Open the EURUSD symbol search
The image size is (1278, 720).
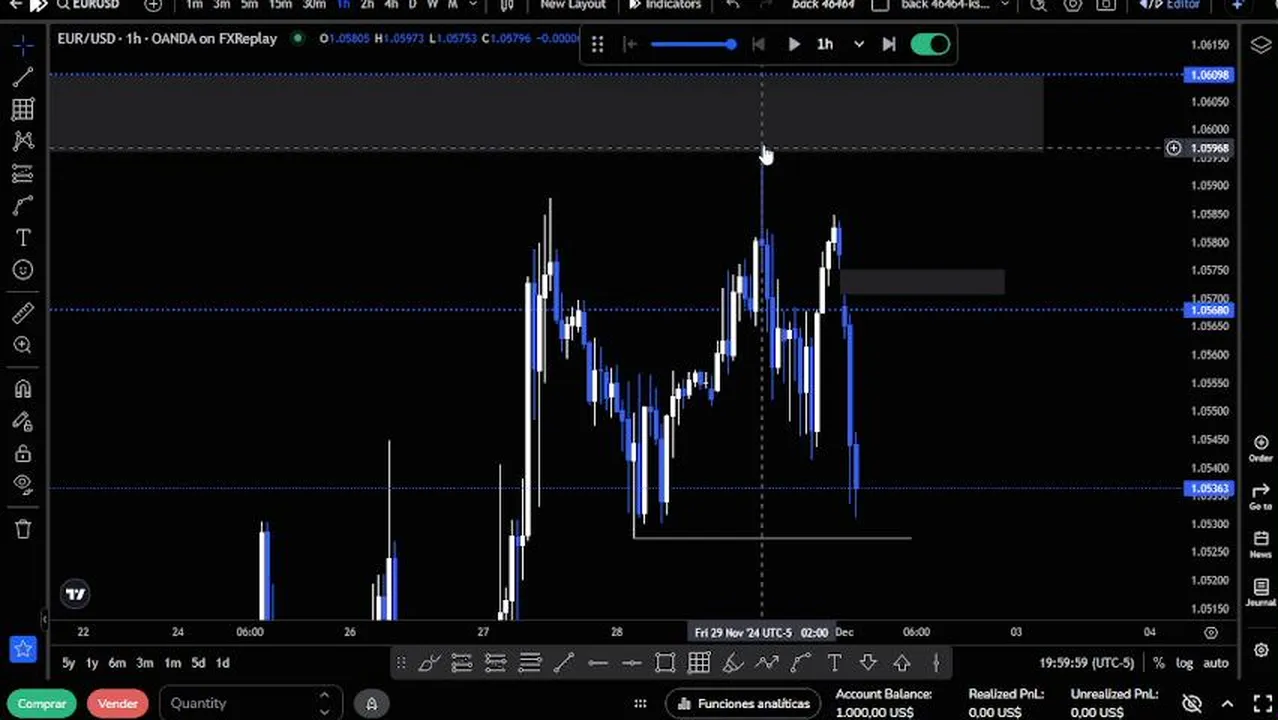point(88,5)
